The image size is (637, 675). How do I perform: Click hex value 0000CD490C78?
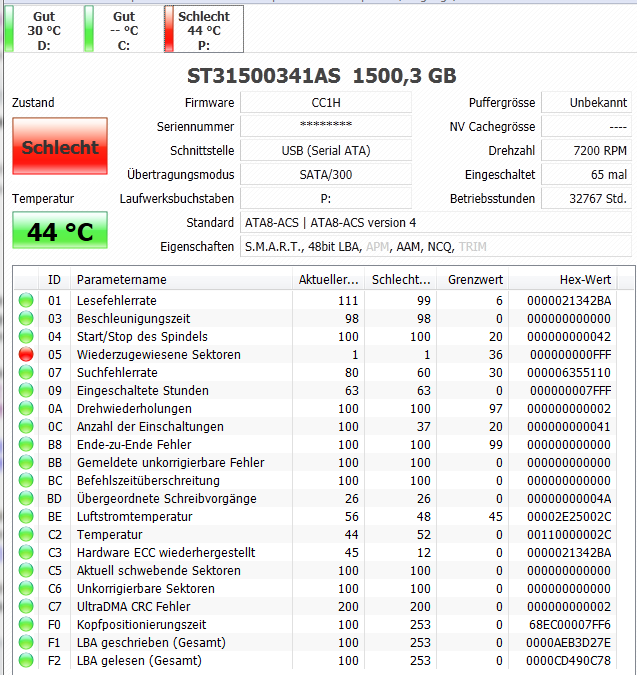568,661
